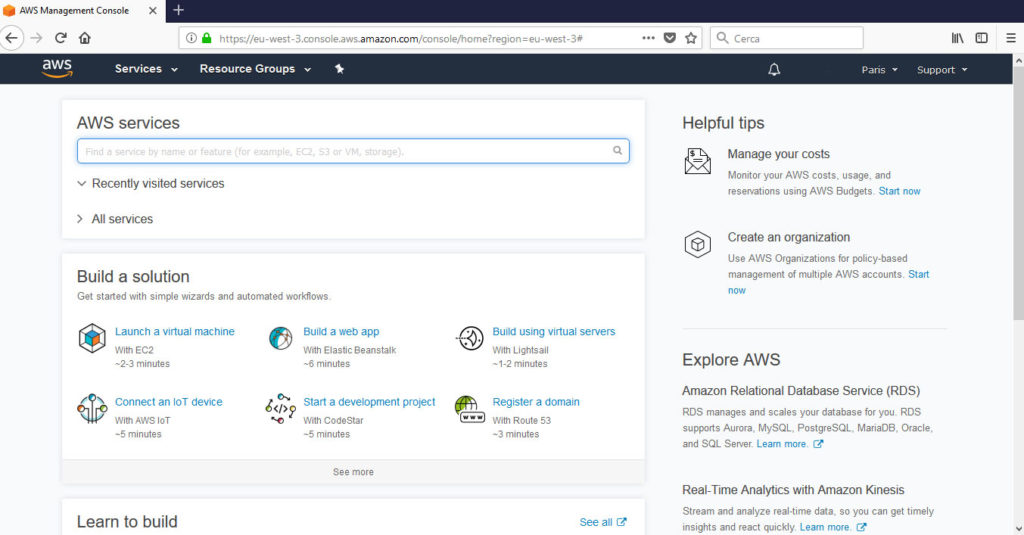Expand See more solutions bar

pos(353,472)
